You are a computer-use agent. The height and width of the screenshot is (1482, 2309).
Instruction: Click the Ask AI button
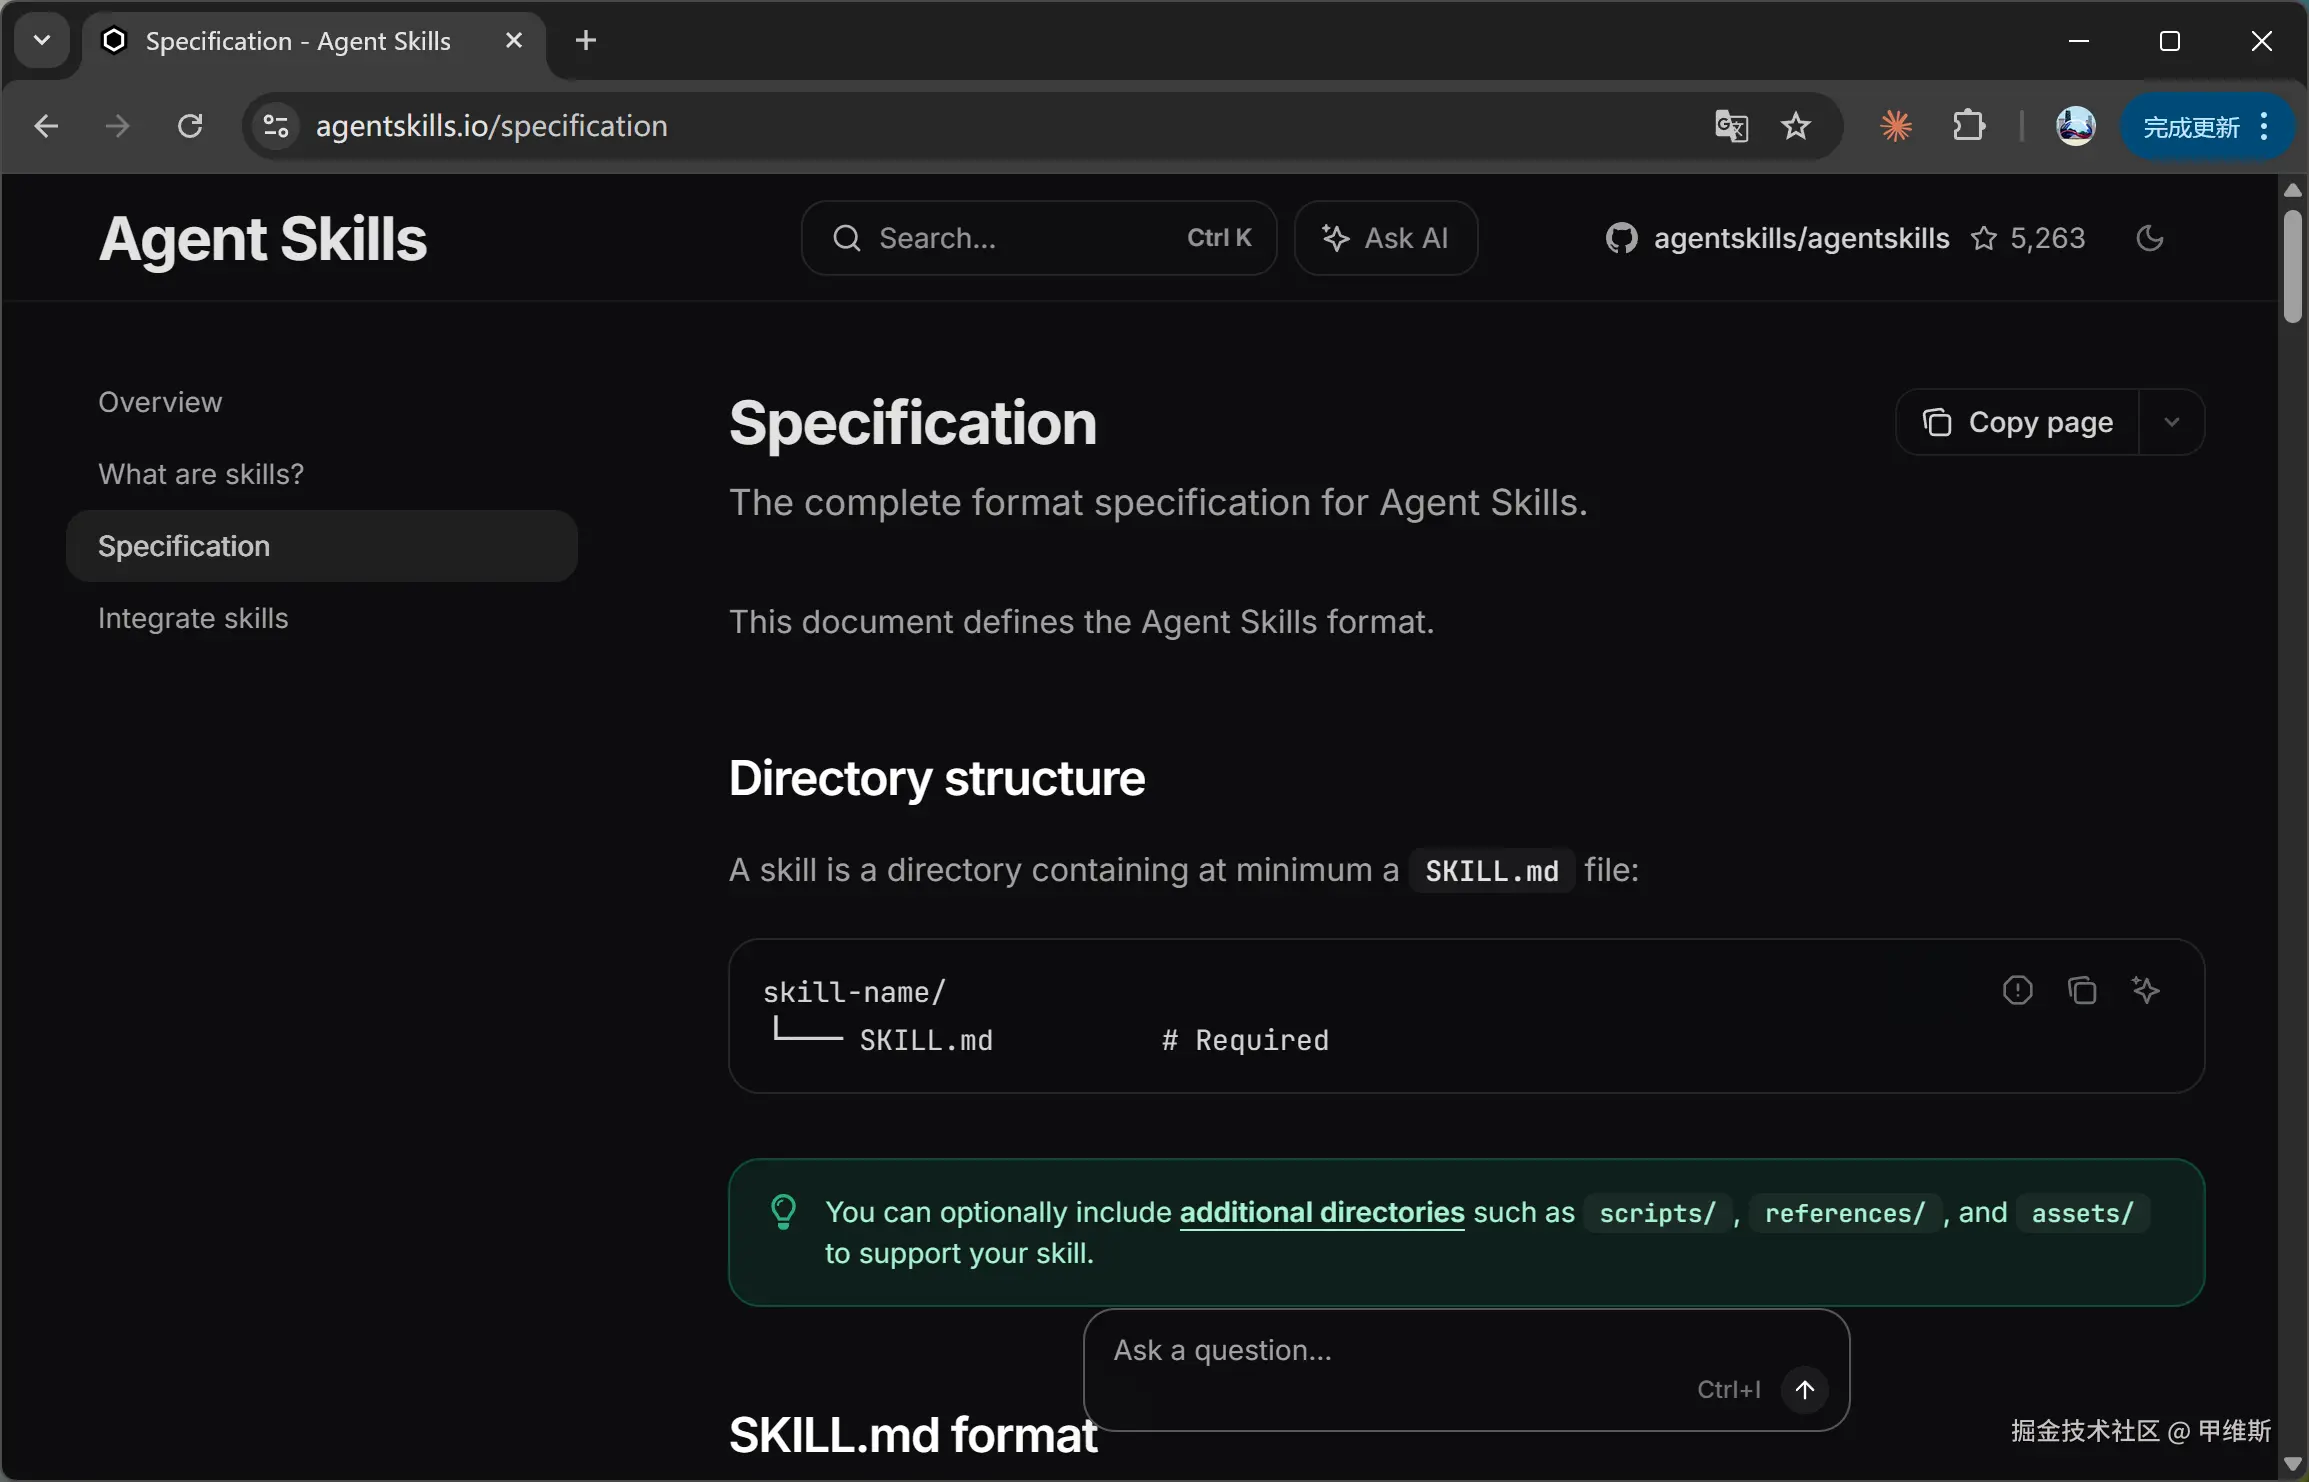point(1385,238)
